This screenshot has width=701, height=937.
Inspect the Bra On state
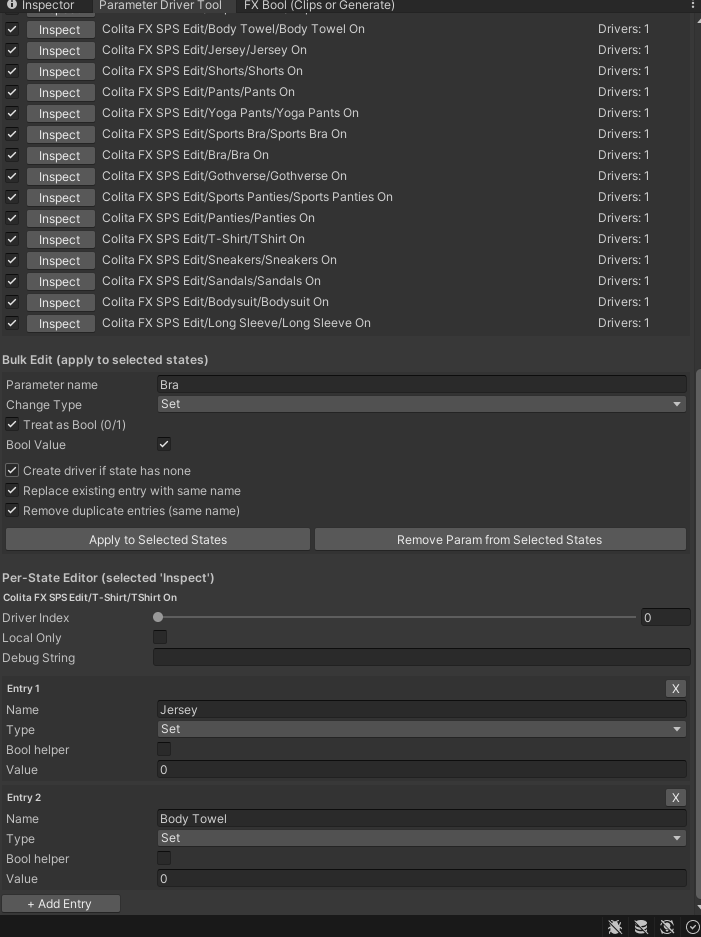coord(60,155)
